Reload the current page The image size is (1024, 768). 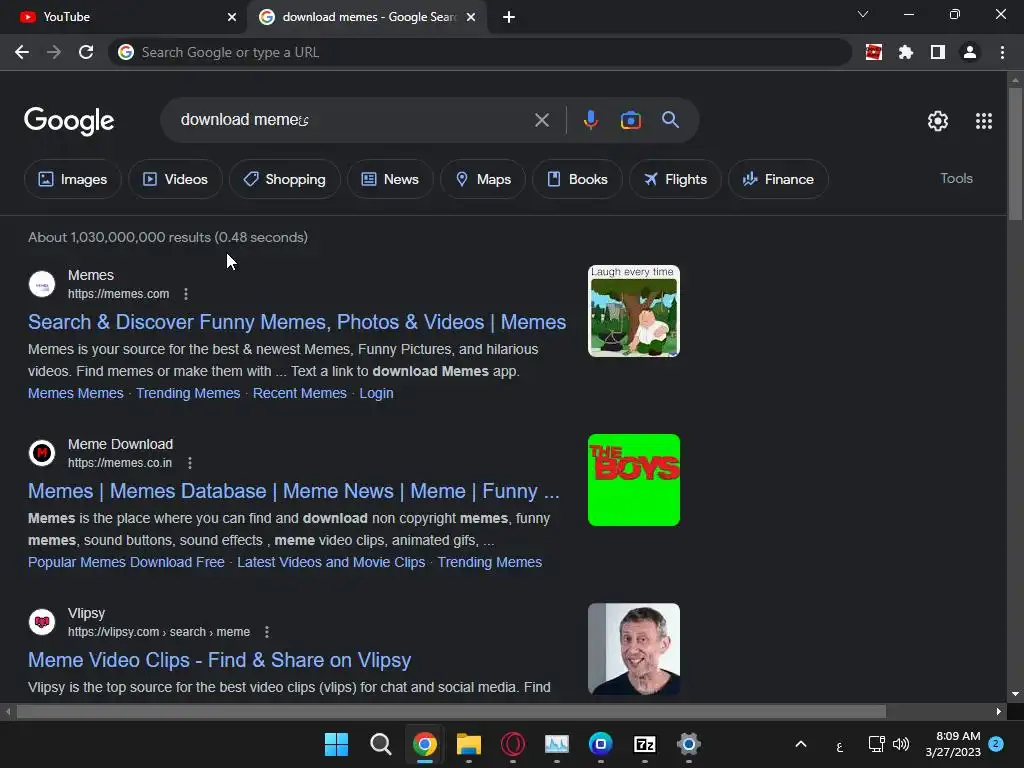[86, 52]
